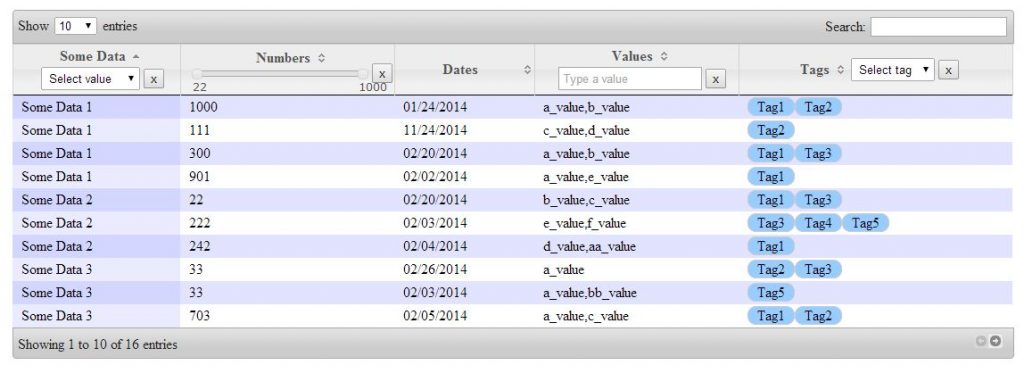The width and height of the screenshot is (1024, 373).
Task: Reset Numbers slider x button
Action: [x=382, y=73]
